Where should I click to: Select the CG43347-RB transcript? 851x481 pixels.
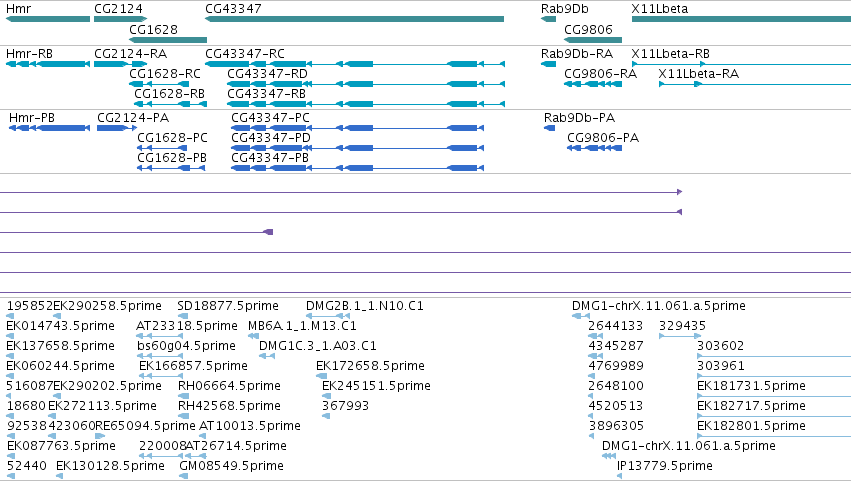point(366,104)
